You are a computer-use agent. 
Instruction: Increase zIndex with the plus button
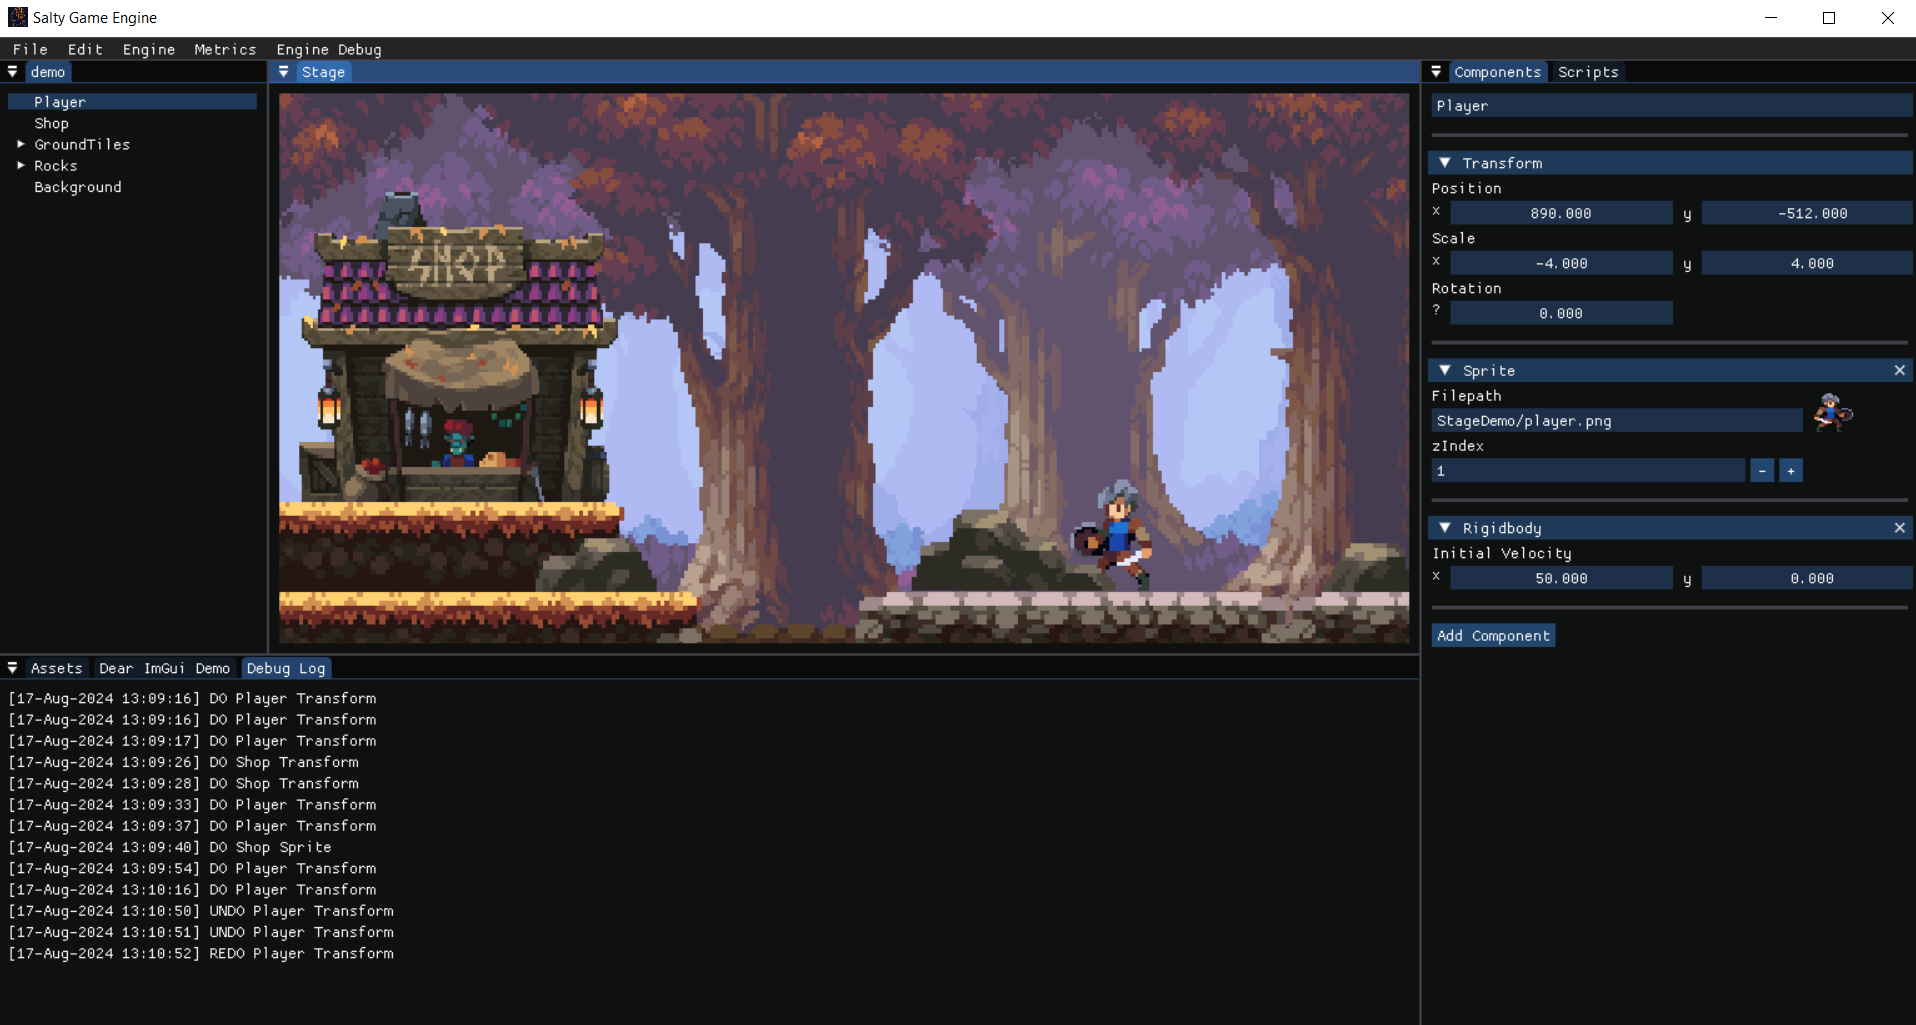1791,471
